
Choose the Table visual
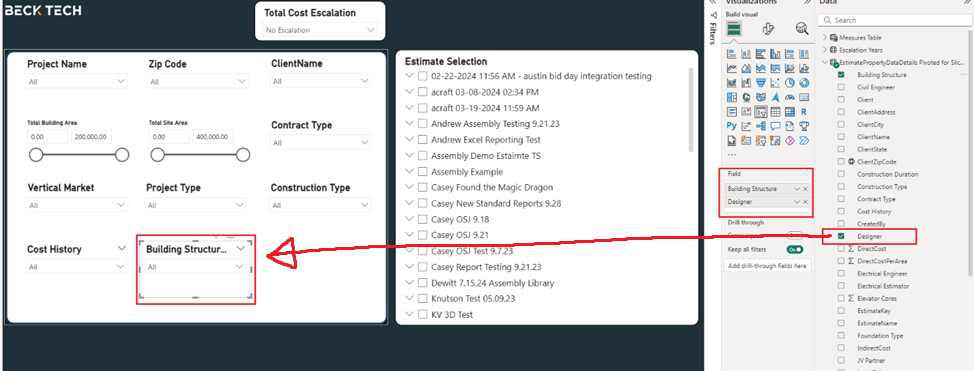[775, 112]
